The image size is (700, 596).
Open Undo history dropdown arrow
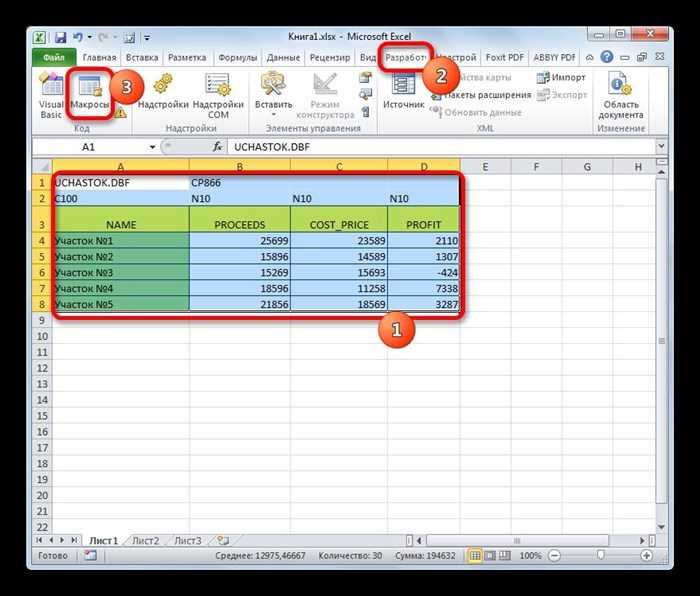(x=90, y=38)
